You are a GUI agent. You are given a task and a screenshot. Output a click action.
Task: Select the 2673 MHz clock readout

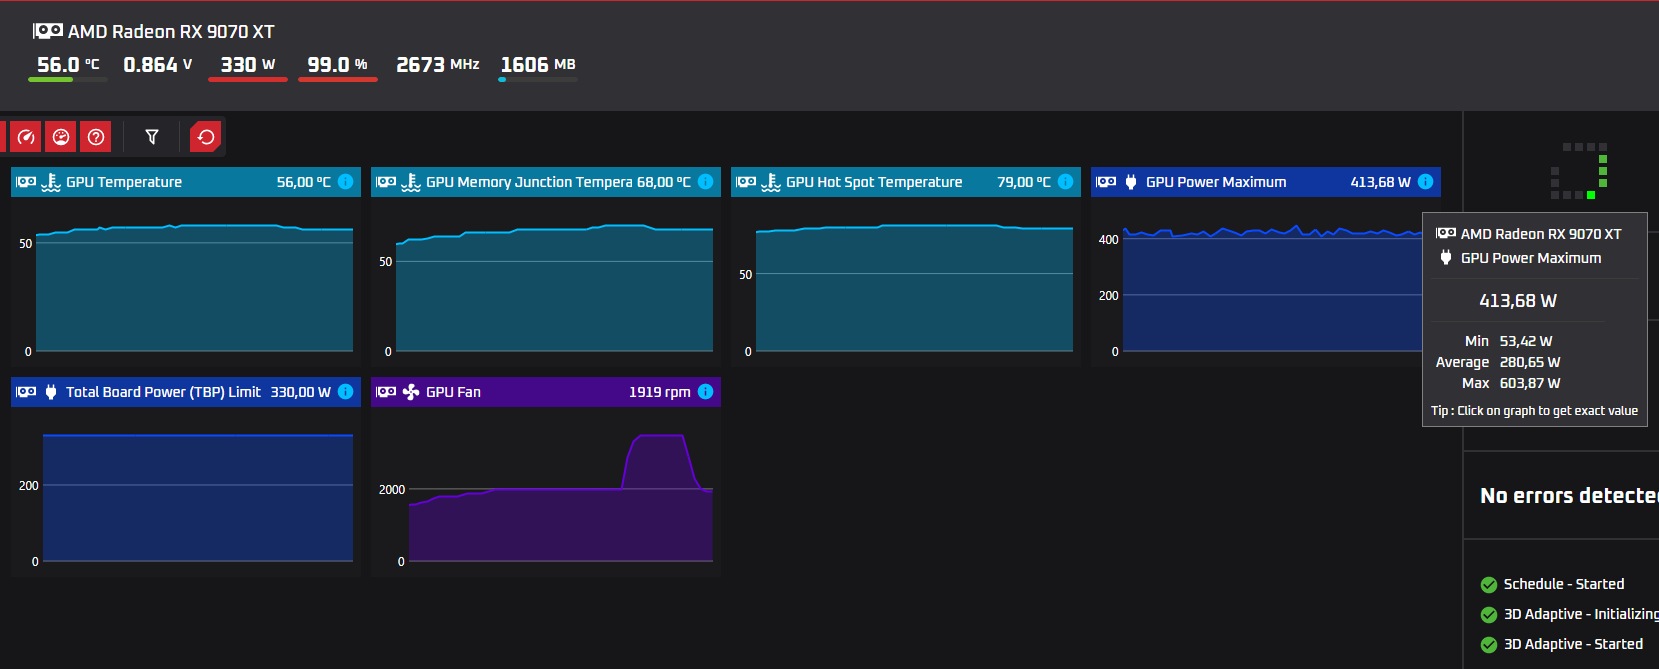pos(438,65)
